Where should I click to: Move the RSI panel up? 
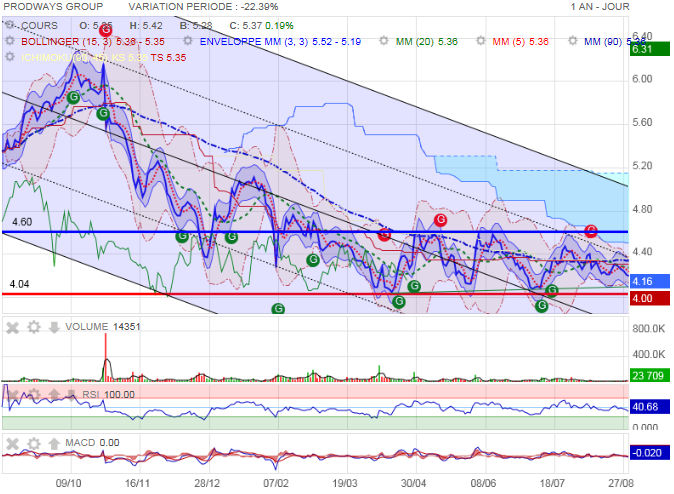tap(53, 395)
